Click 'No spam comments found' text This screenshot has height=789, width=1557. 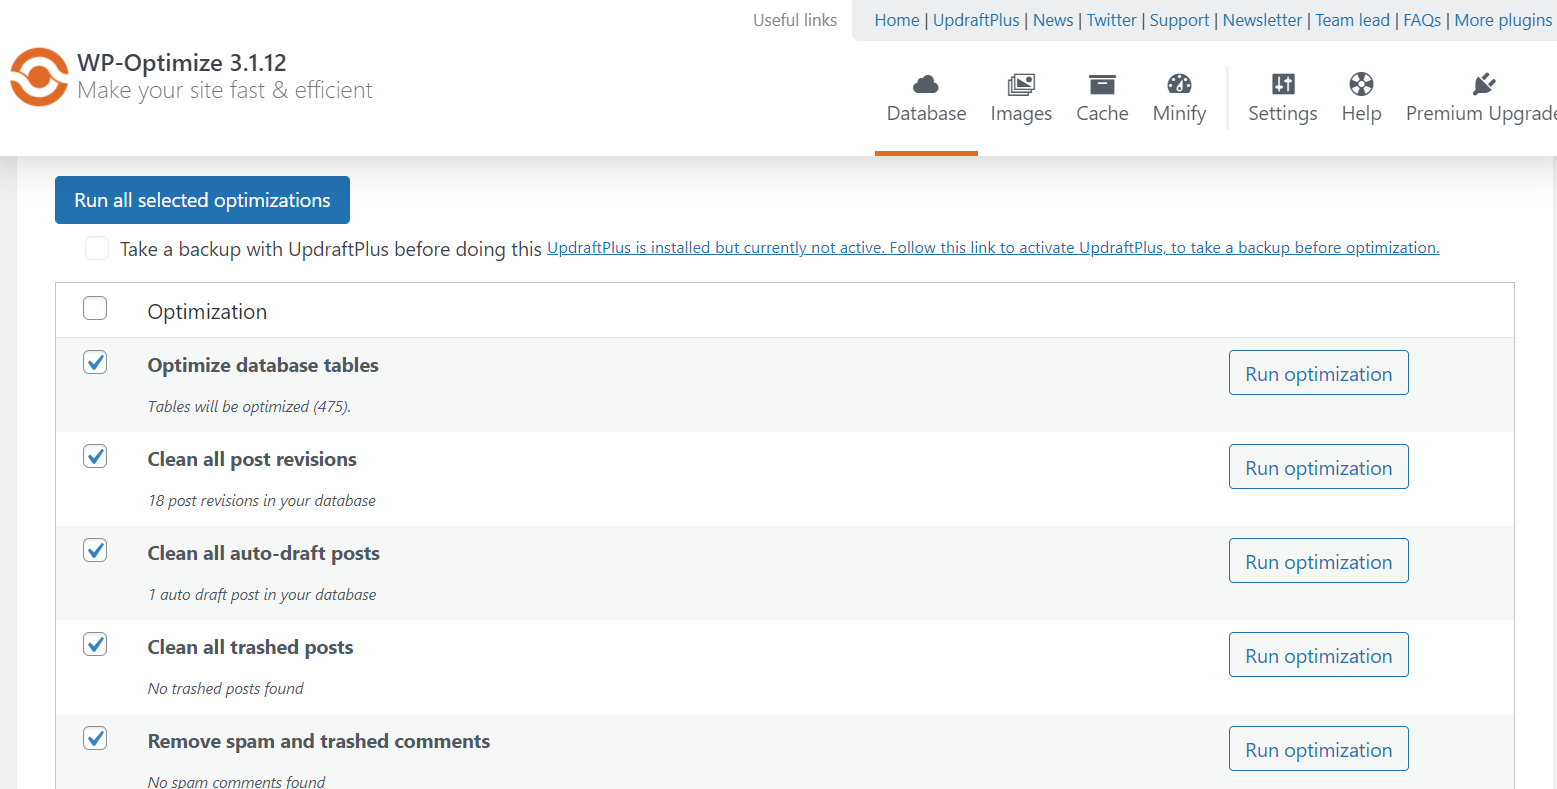coord(237,781)
